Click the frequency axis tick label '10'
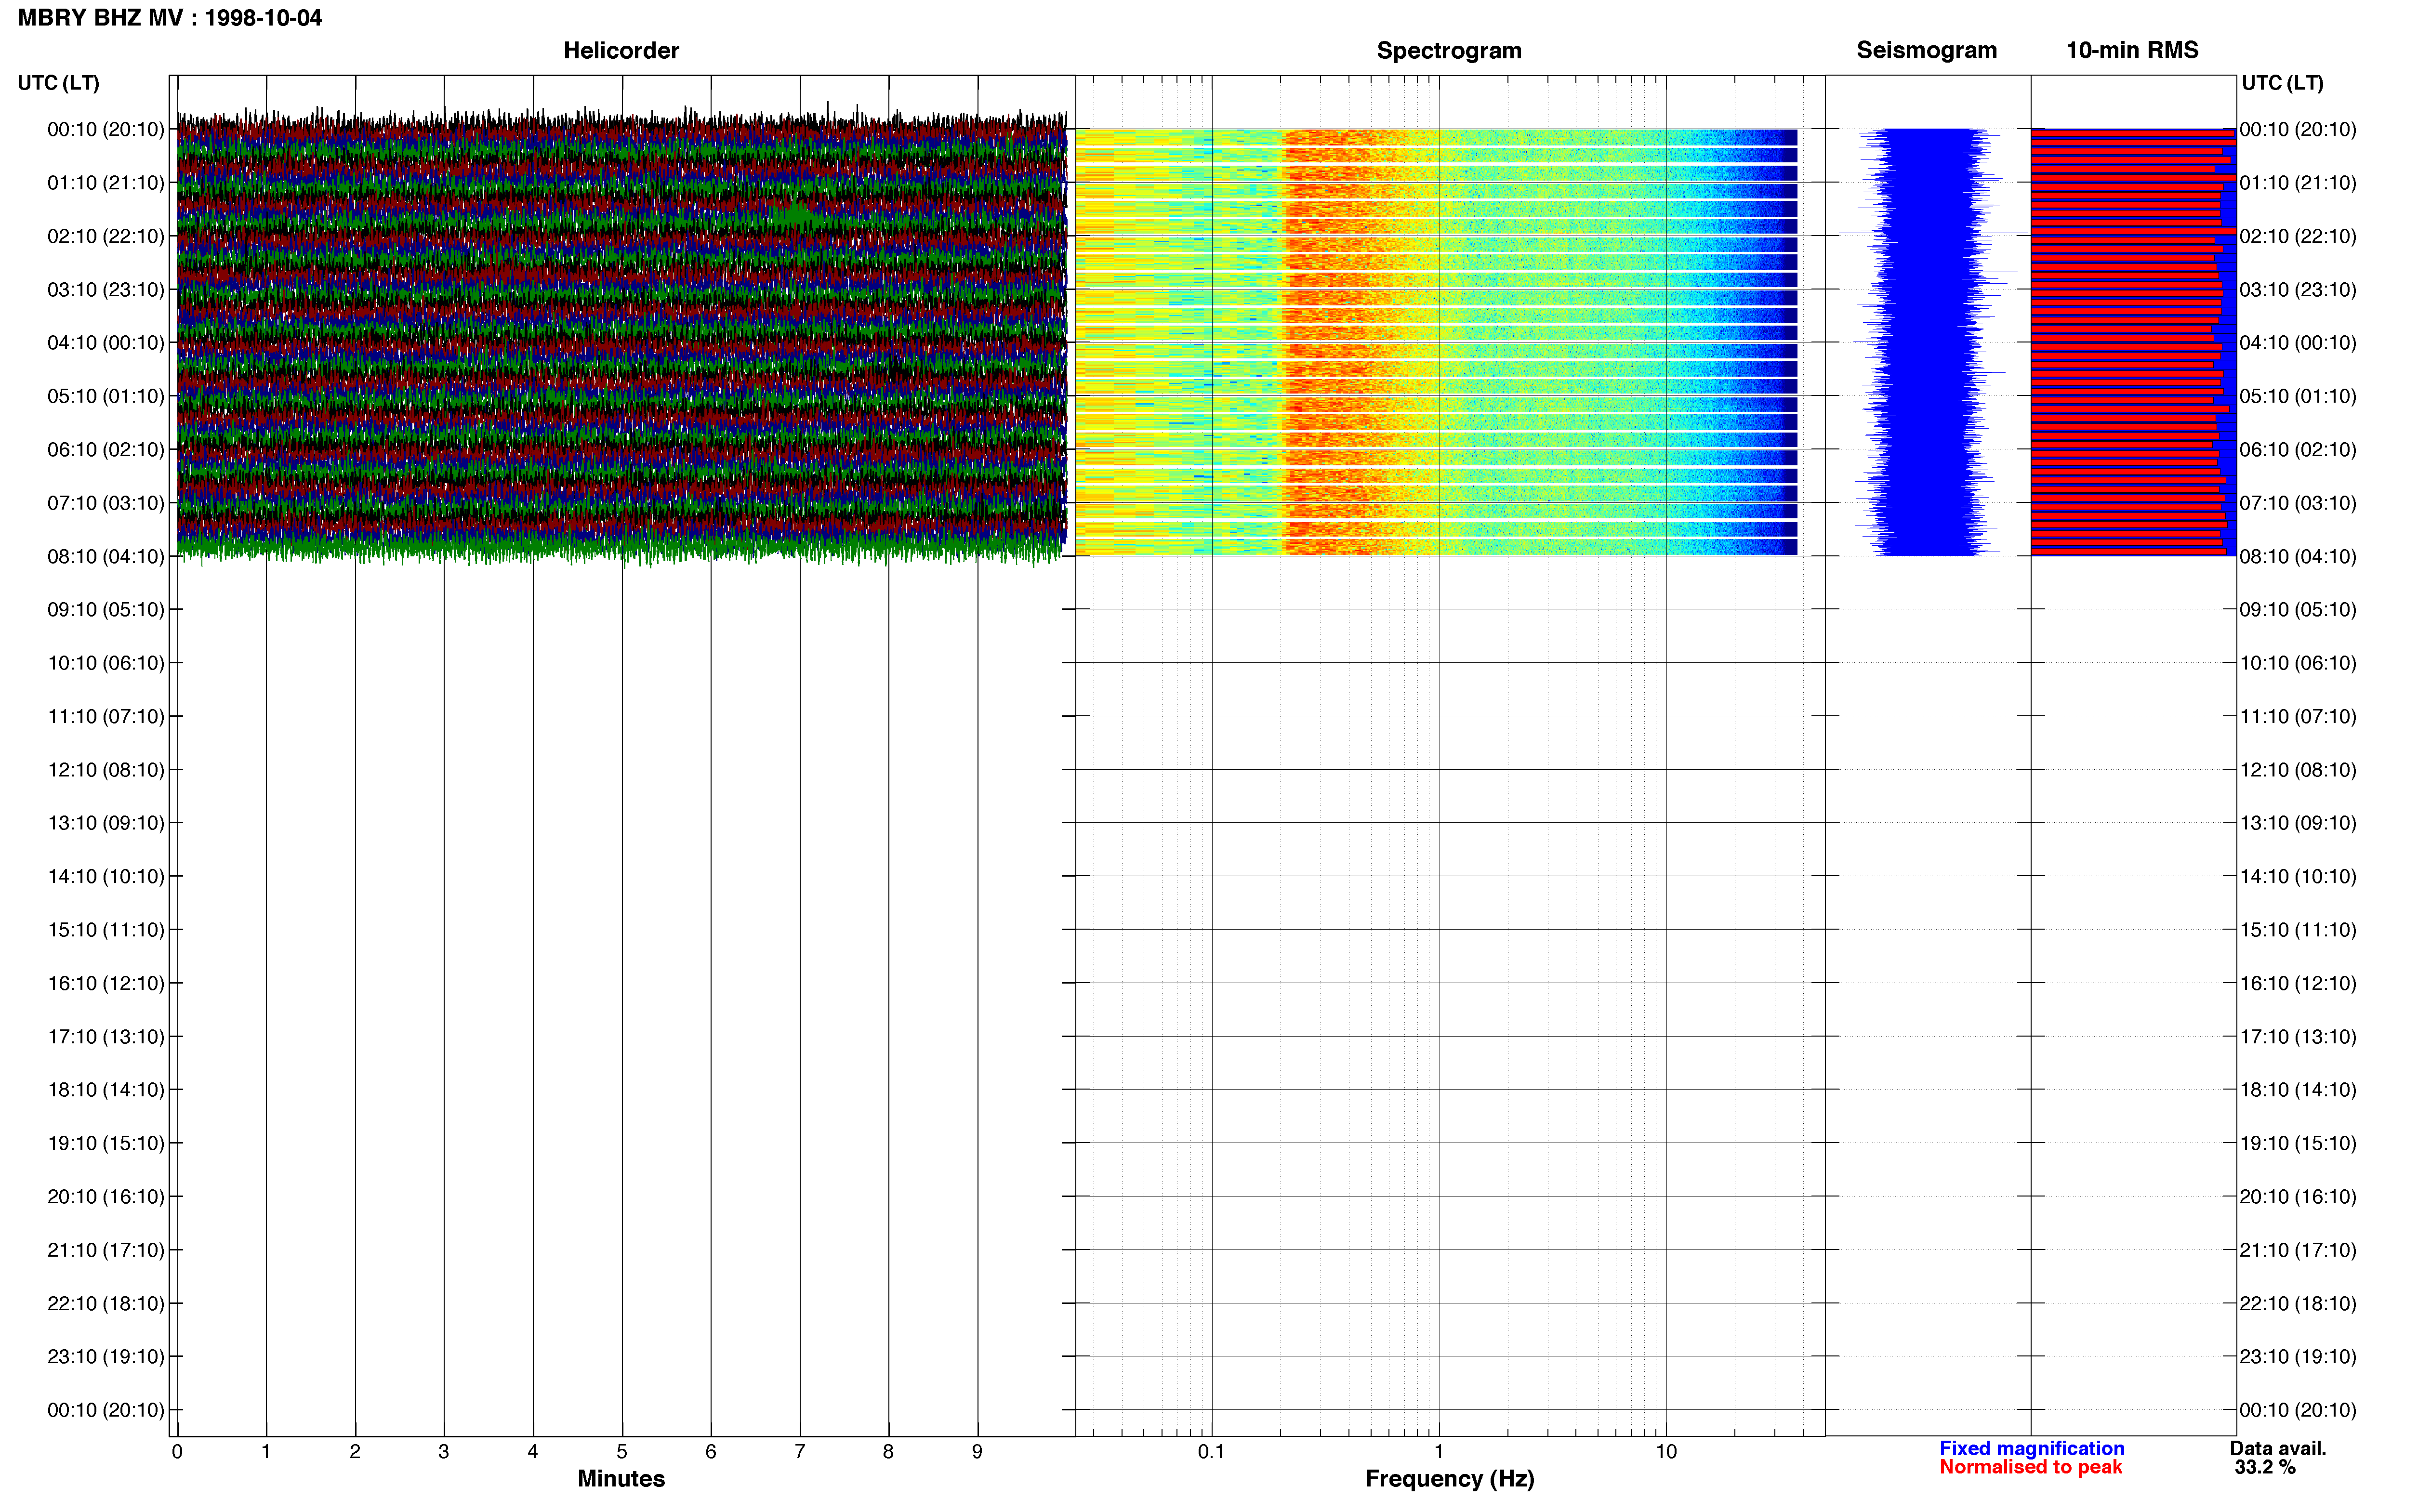Image resolution: width=2418 pixels, height=1512 pixels. click(1666, 1452)
